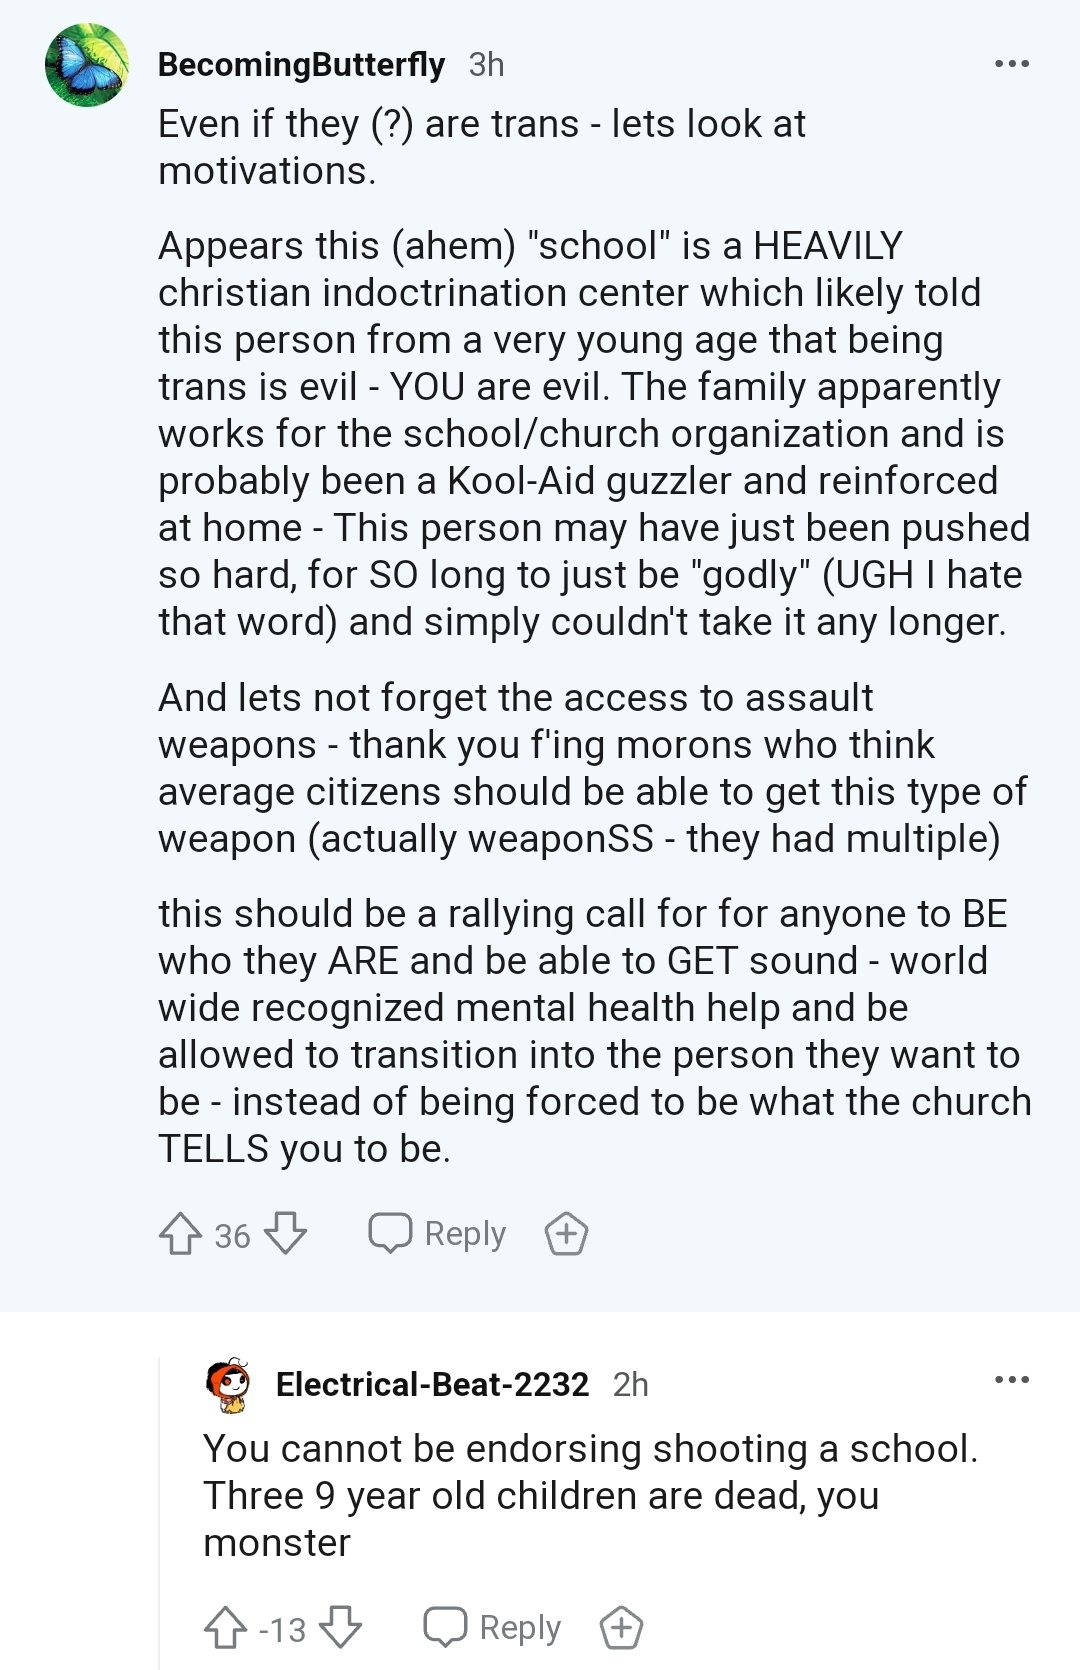Viewport: 1080px width, 1670px height.
Task: Open Electrical-Beat-2232's snoo avatar
Action: pos(229,1384)
